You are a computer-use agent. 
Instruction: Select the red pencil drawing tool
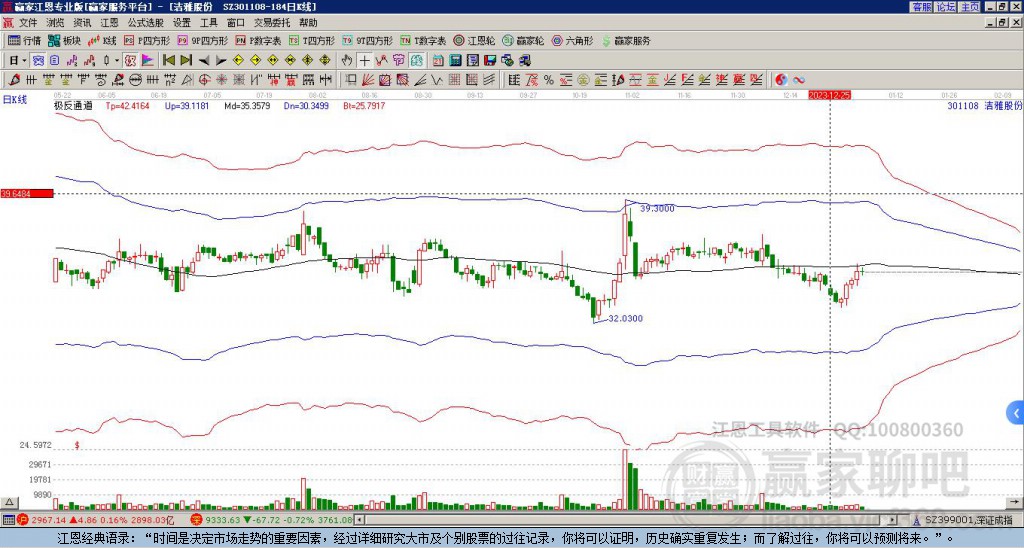14,80
